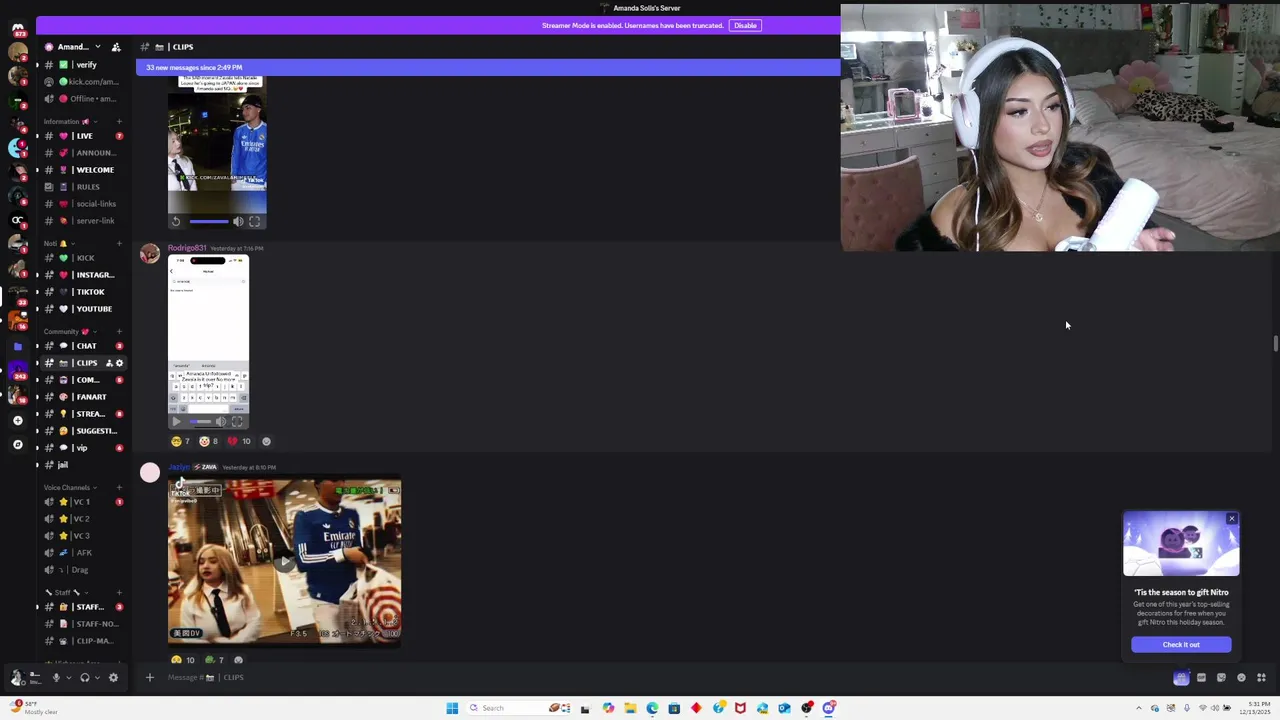Click the Check it out button
The image size is (1280, 720).
point(1181,644)
